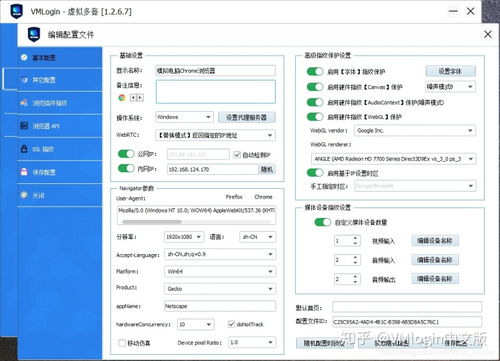
Task: Increase the audio input device count
Action: (x=355, y=257)
